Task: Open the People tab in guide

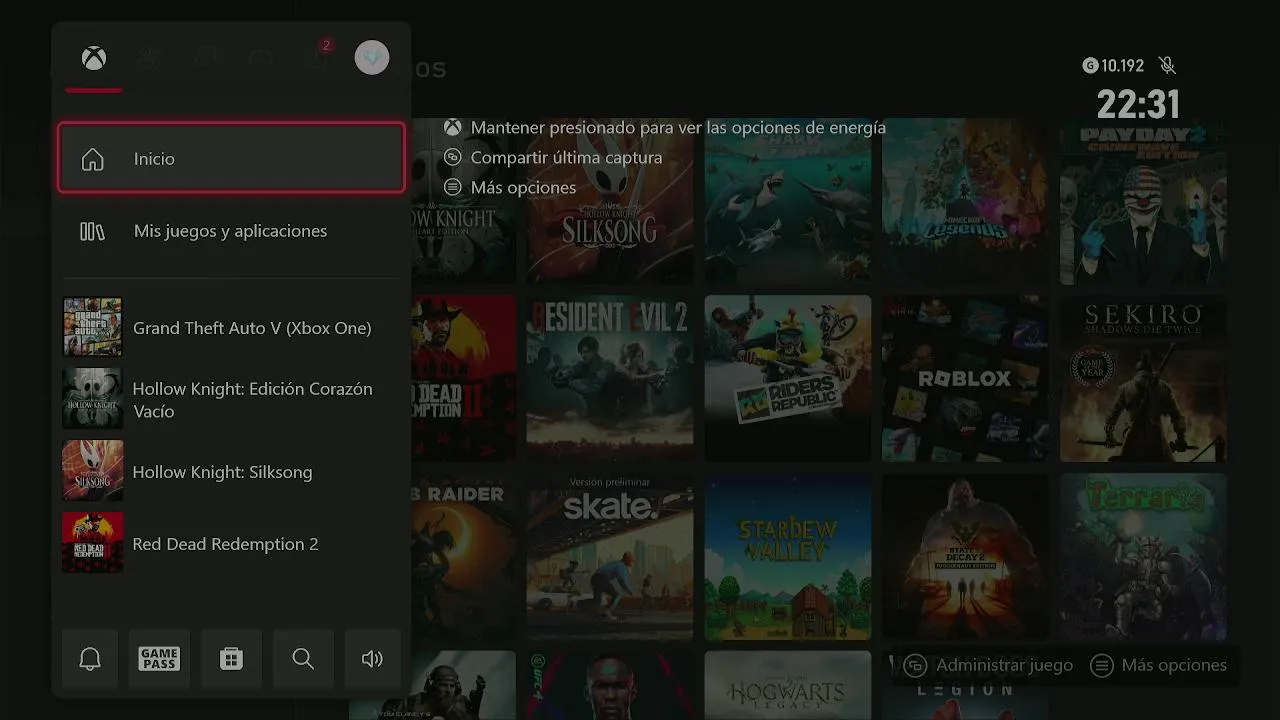Action: pos(149,58)
